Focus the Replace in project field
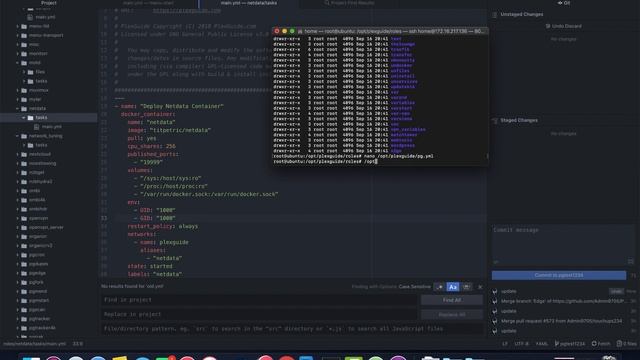Image resolution: width=640 pixels, height=360 pixels. click(259, 315)
